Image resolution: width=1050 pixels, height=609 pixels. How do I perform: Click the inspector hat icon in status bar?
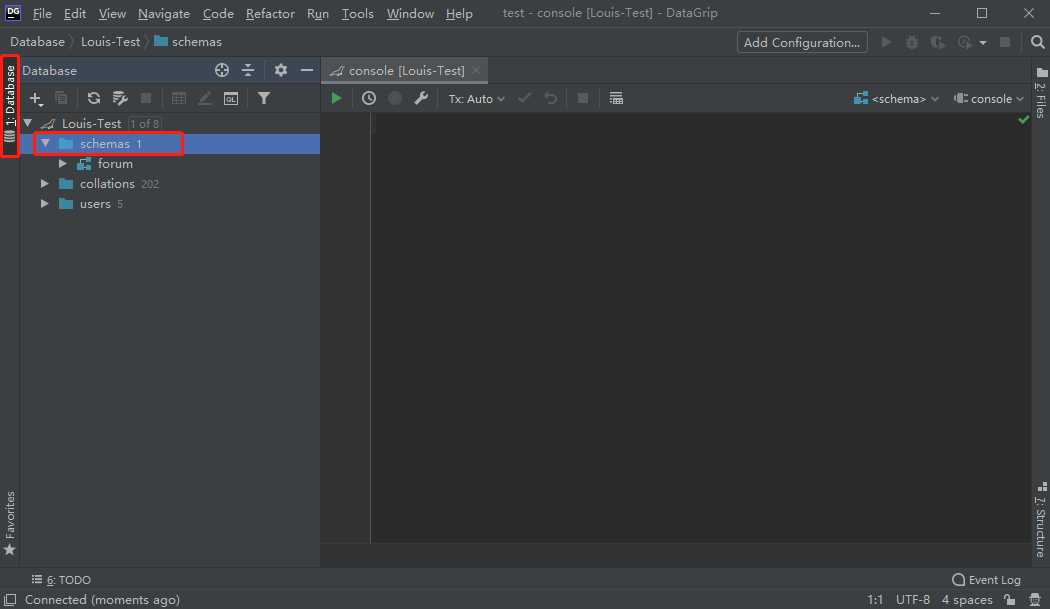pyautogui.click(x=1035, y=600)
